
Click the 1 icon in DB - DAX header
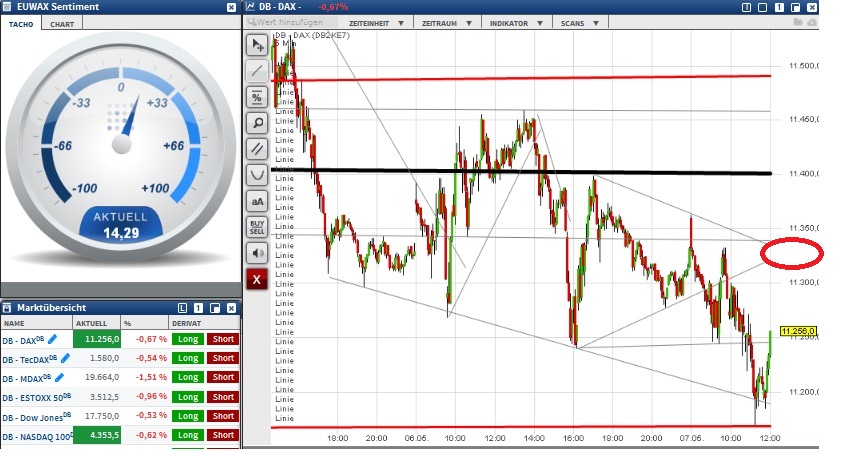tap(779, 7)
